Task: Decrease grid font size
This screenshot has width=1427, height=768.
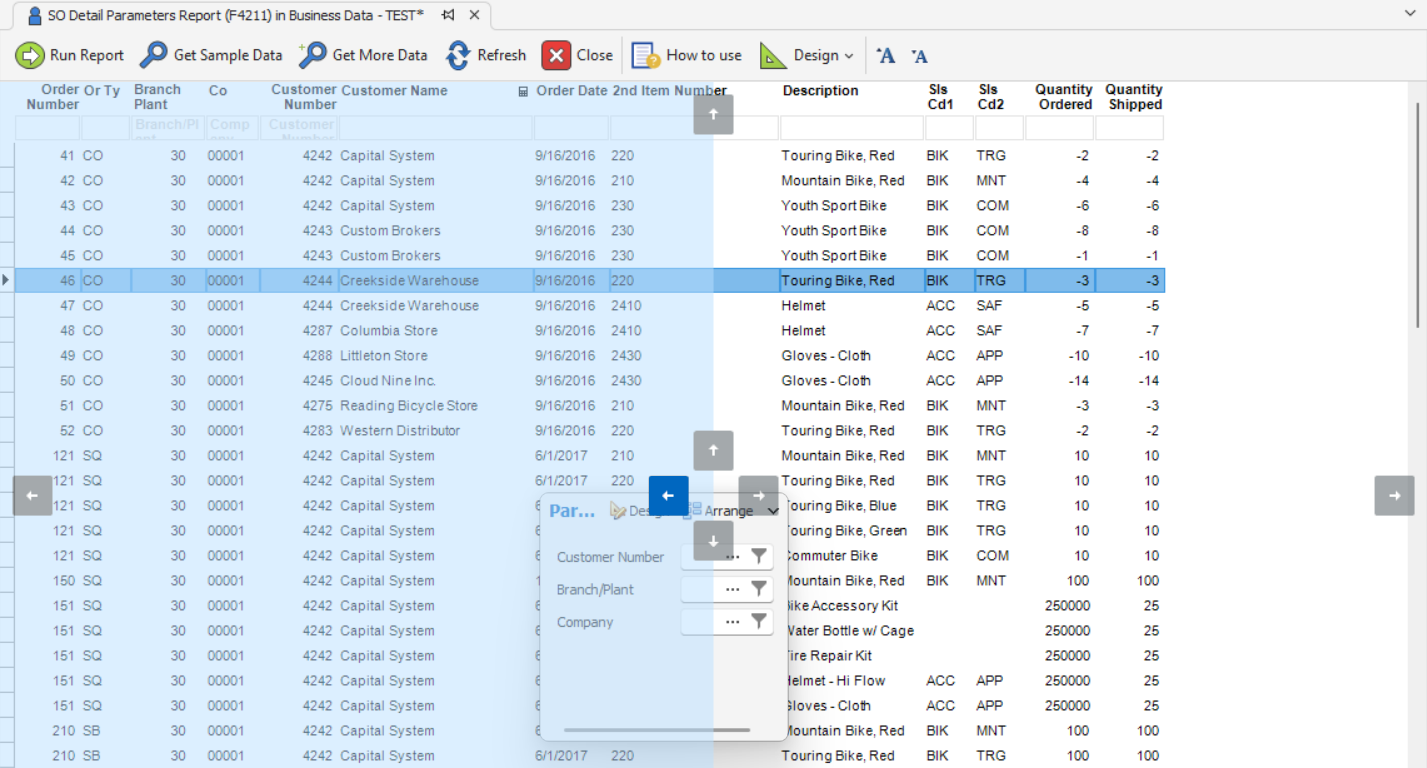Action: tap(920, 56)
